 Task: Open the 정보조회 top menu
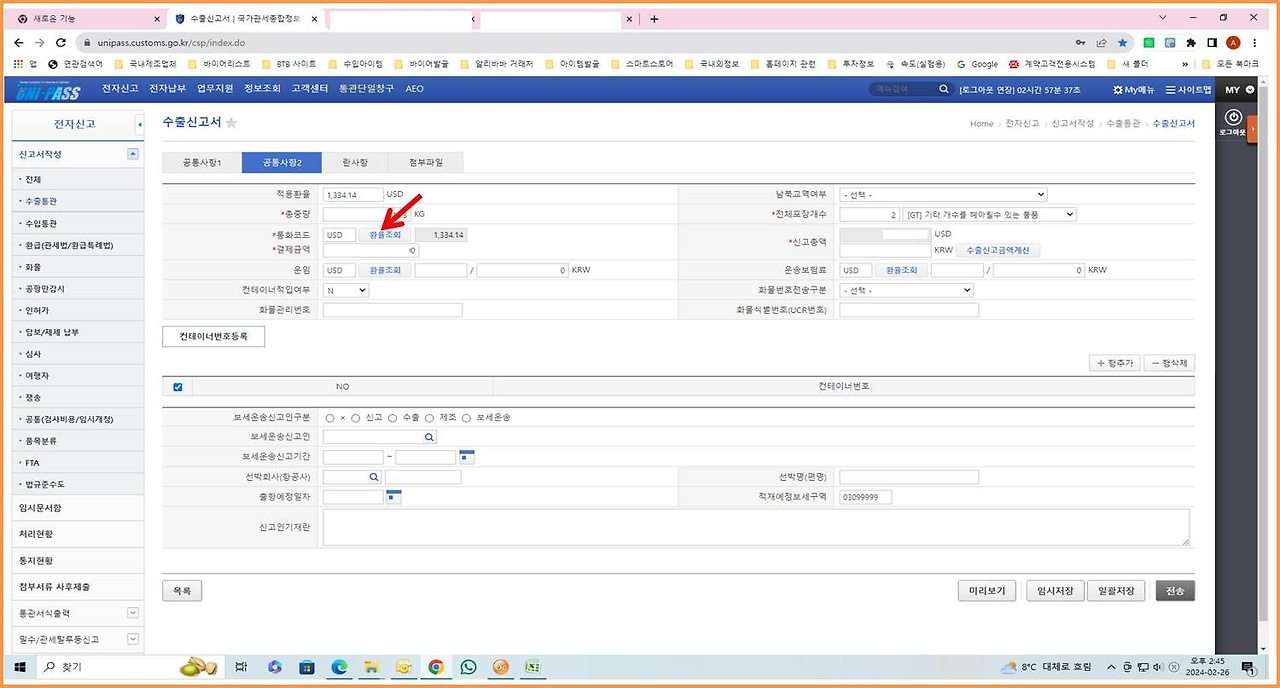(x=262, y=89)
